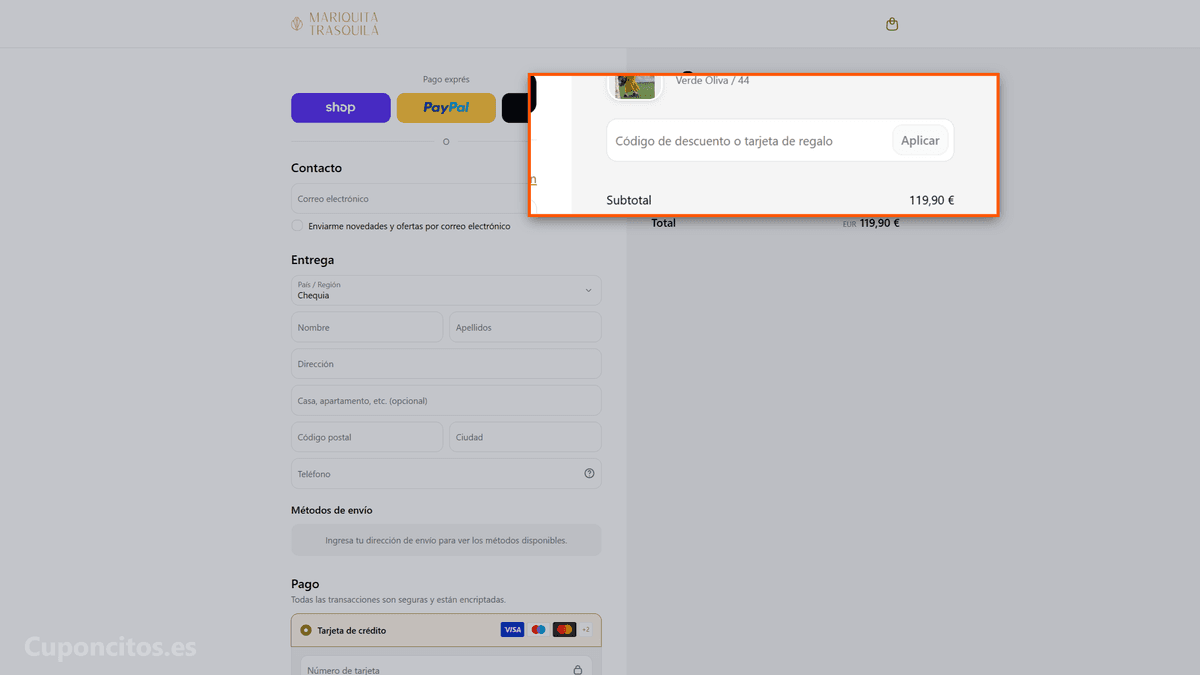Click the padlock icon in card number field
Viewport: 1200px width, 675px height.
click(578, 670)
